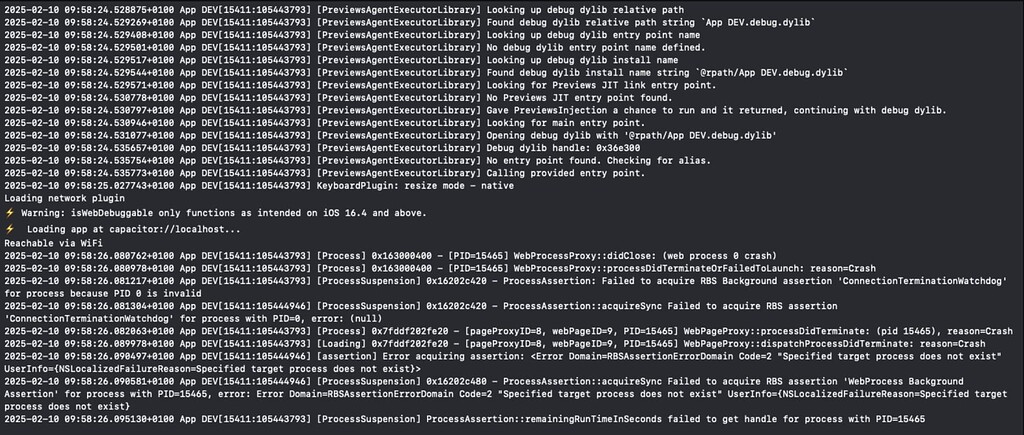Click 'KeyboardPlugin: resize mode - native' message

click(415, 185)
